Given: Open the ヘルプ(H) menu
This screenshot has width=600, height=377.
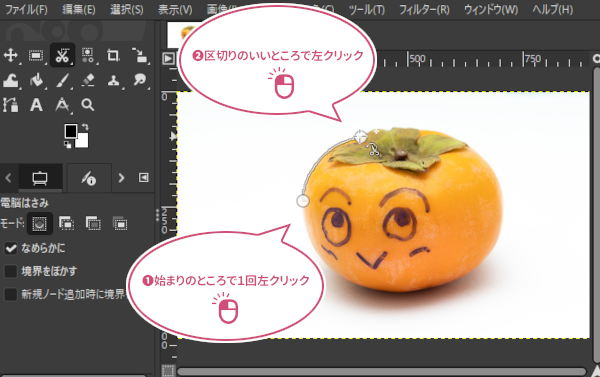Looking at the screenshot, I should [x=553, y=9].
